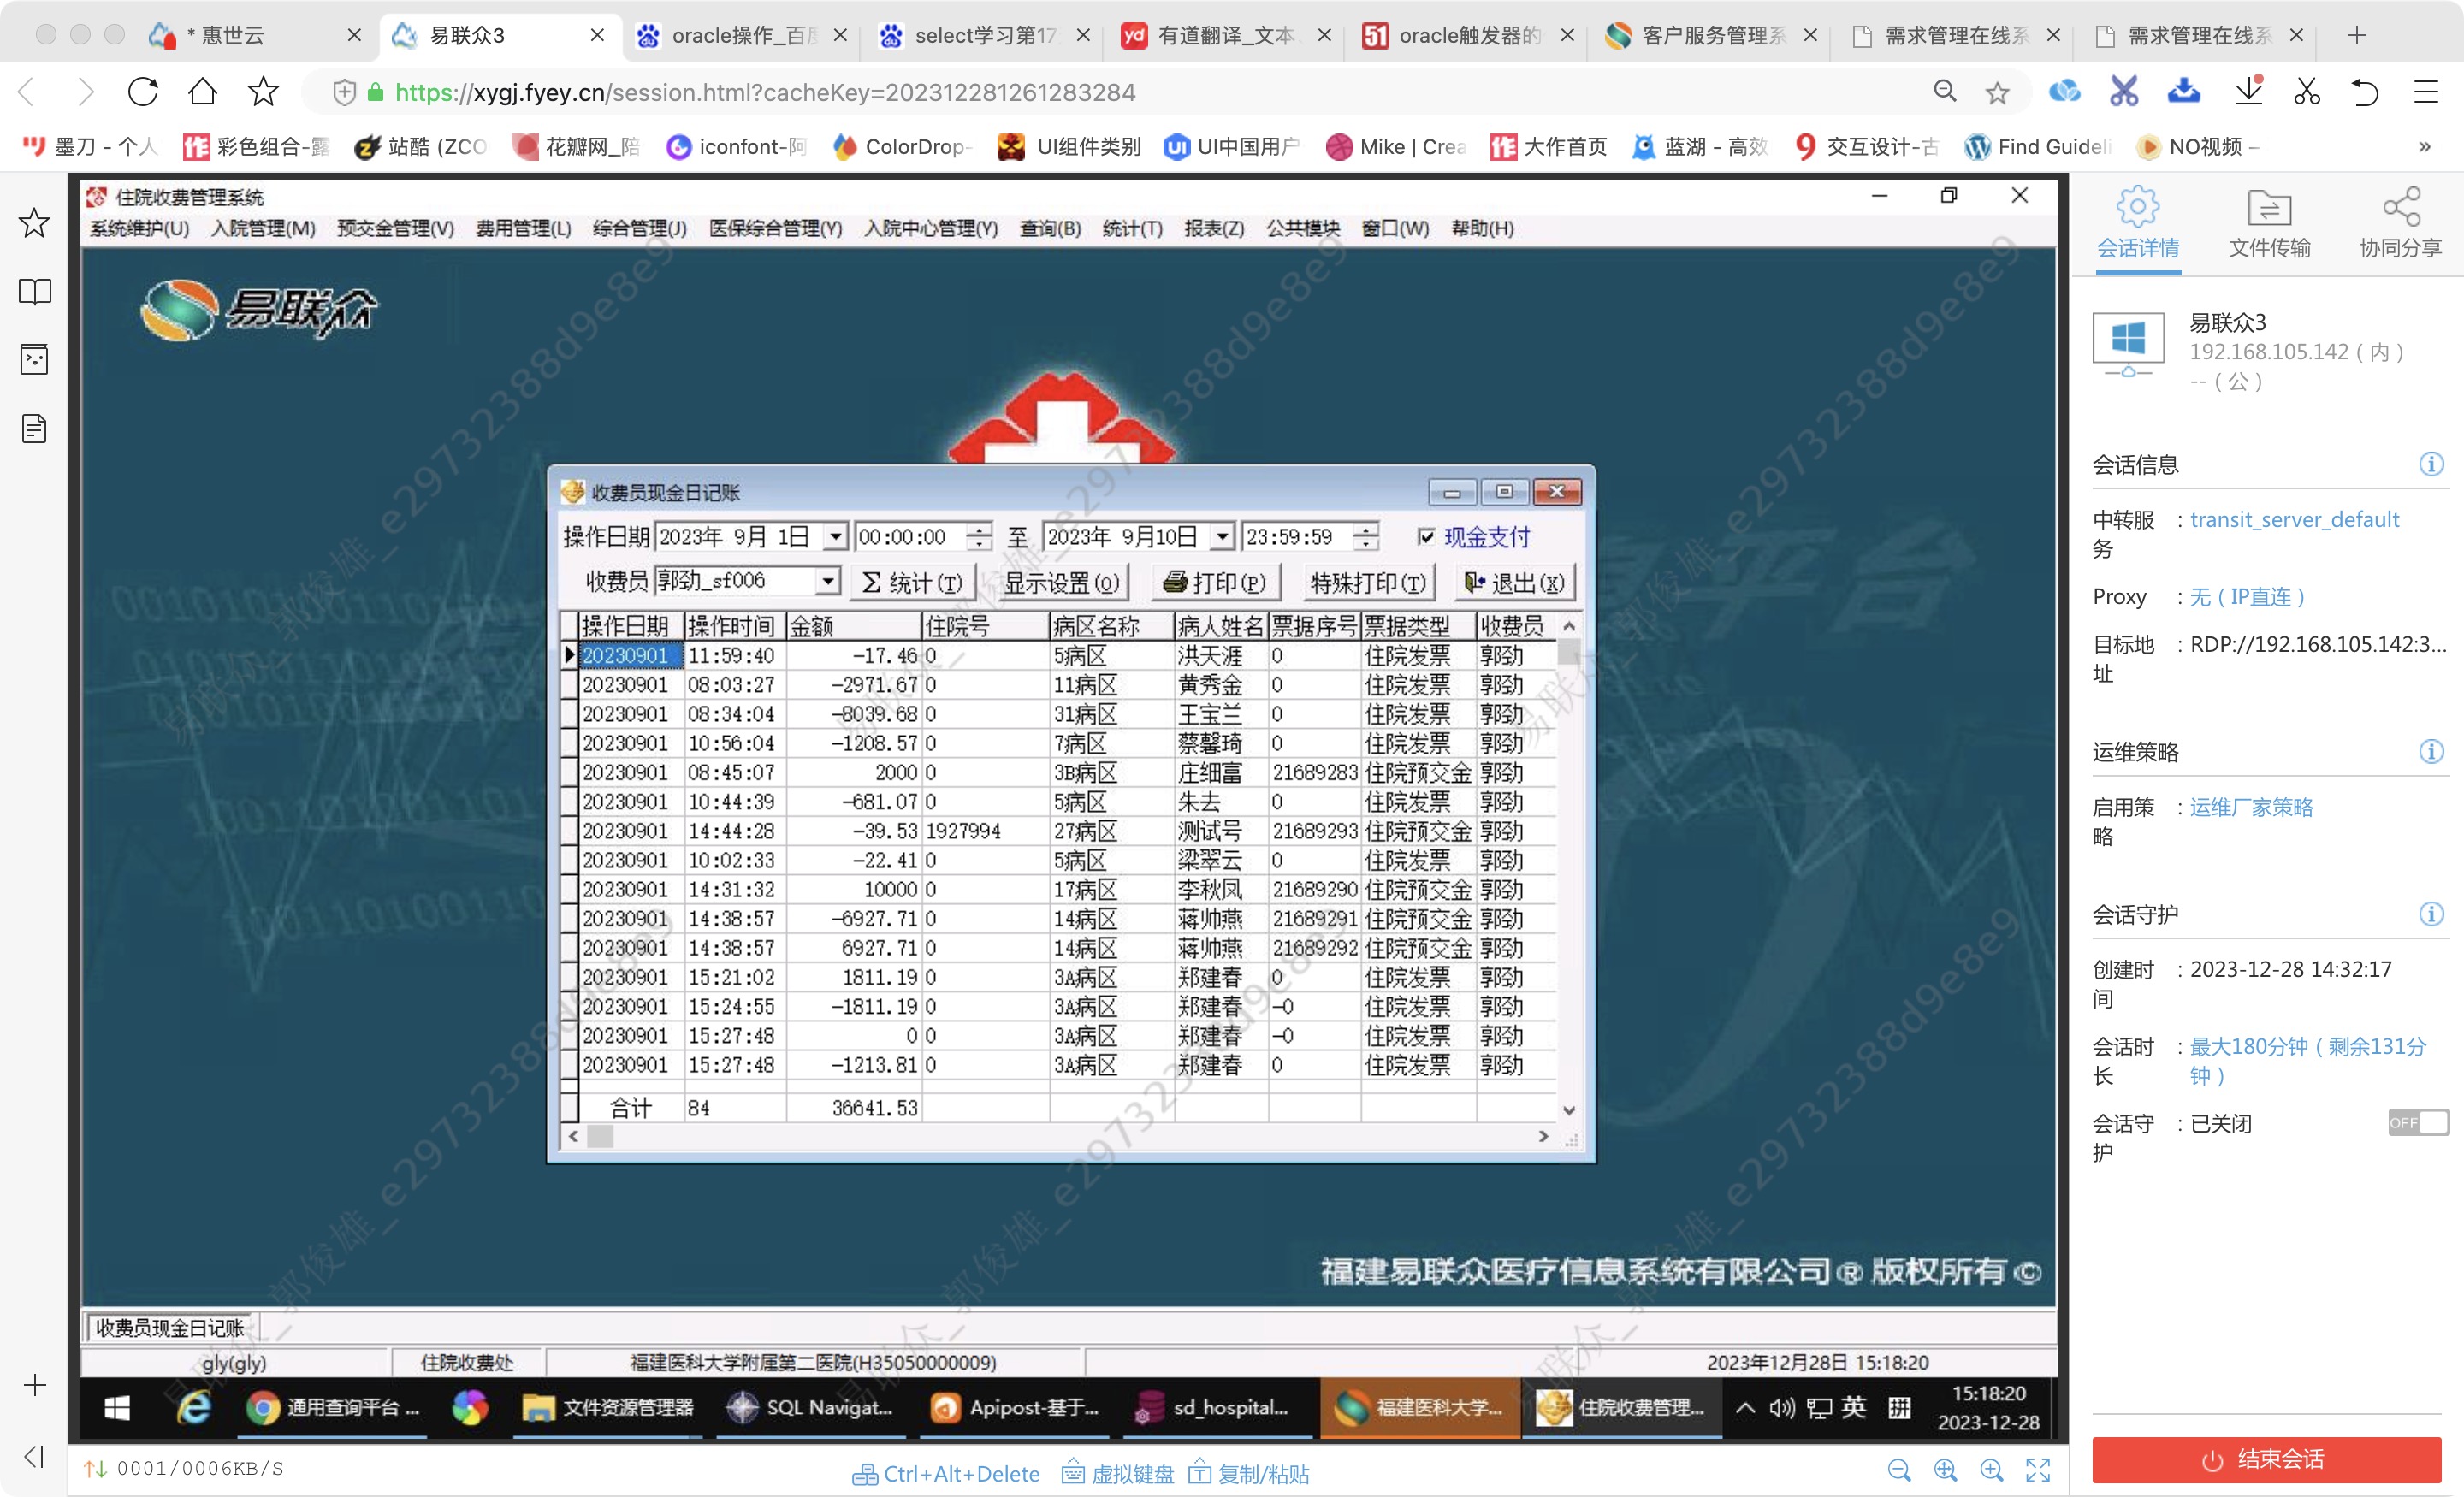Click the Ctrl+Alt+Delete shortcut icon
The height and width of the screenshot is (1497, 2464).
(864, 1474)
